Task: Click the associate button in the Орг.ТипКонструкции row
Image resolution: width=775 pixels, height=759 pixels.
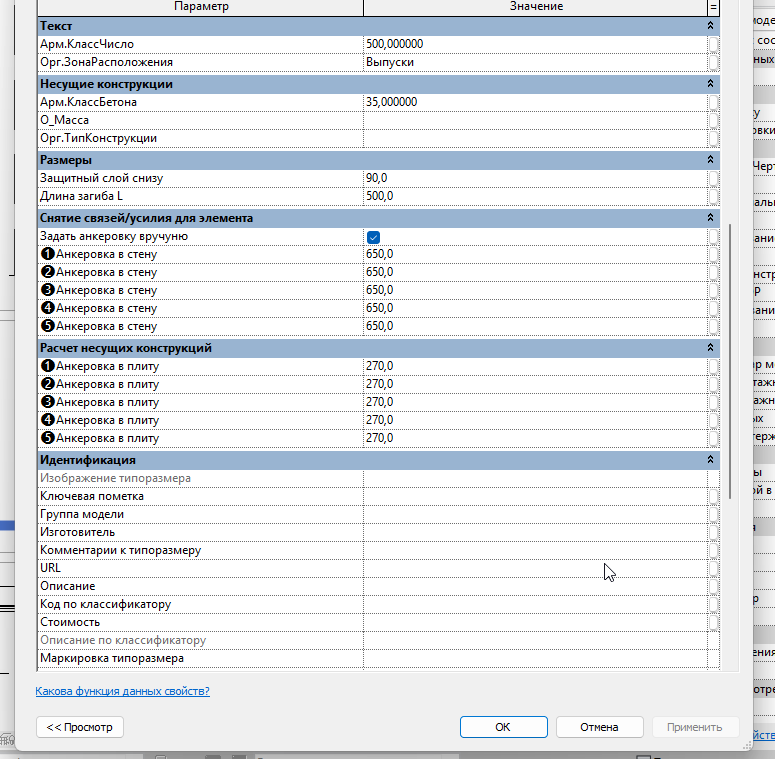Action: [x=713, y=138]
